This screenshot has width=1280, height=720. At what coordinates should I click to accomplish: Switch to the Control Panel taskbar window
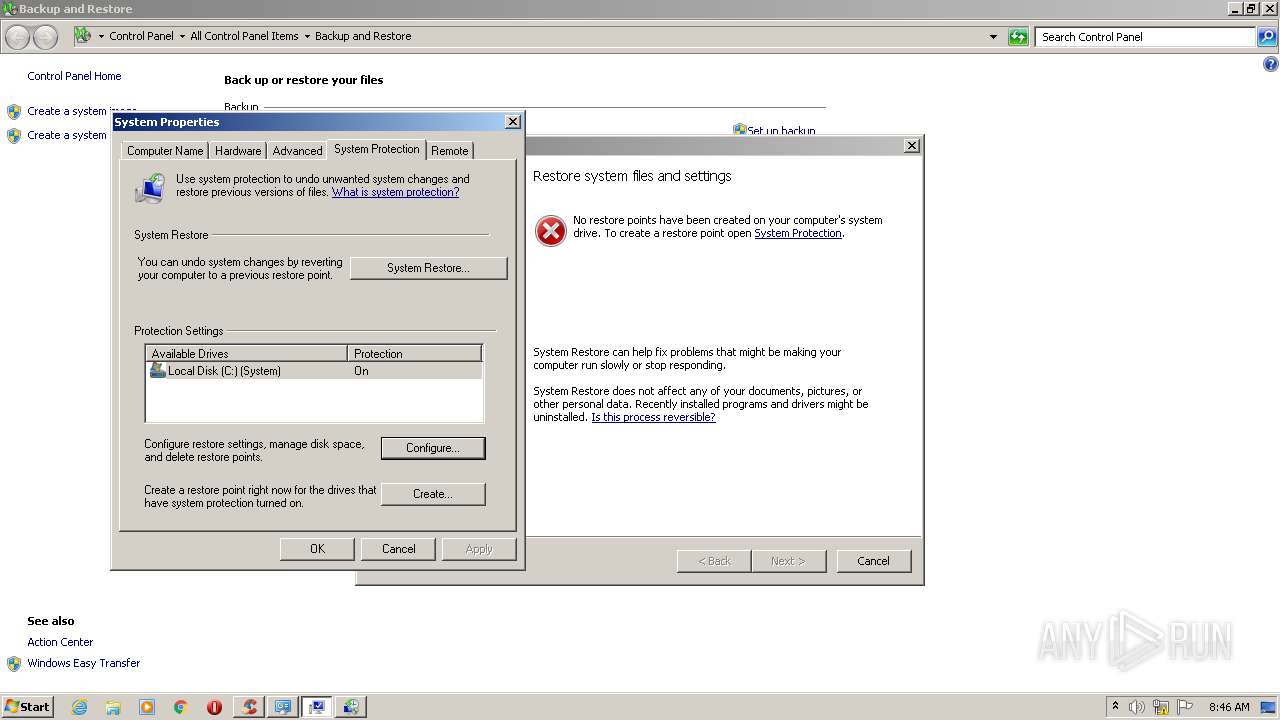tap(283, 707)
